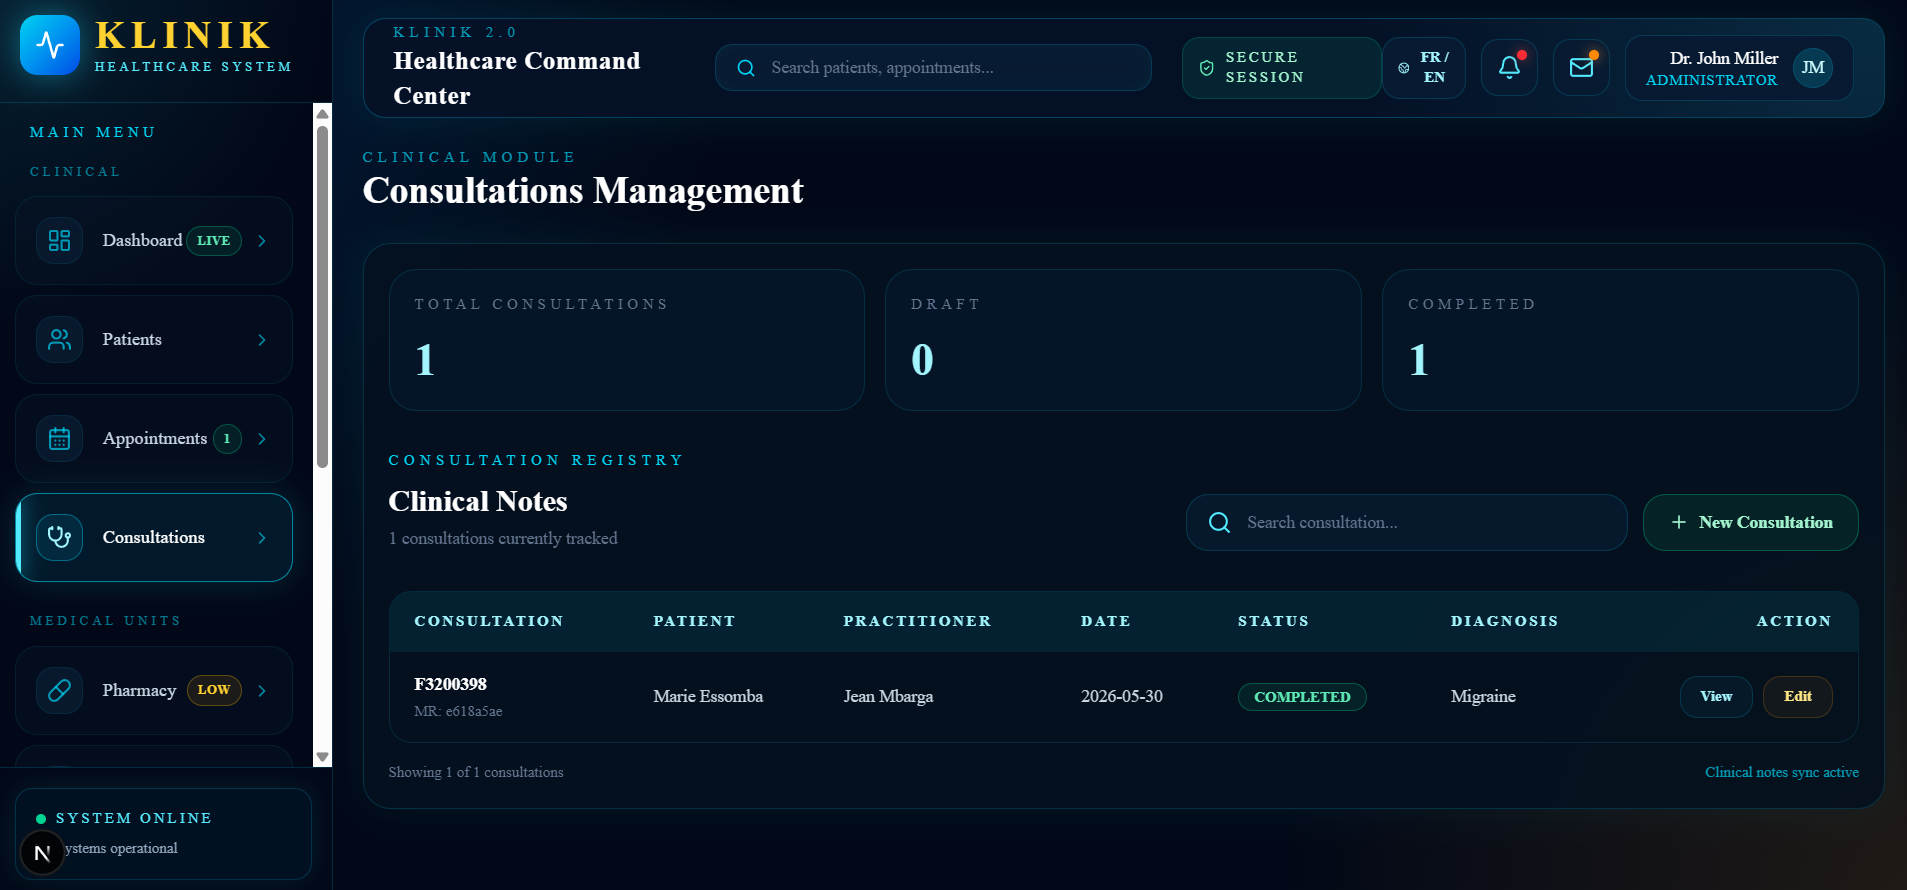The height and width of the screenshot is (890, 1907).
Task: Click the Completed count card
Action: pyautogui.click(x=1620, y=340)
